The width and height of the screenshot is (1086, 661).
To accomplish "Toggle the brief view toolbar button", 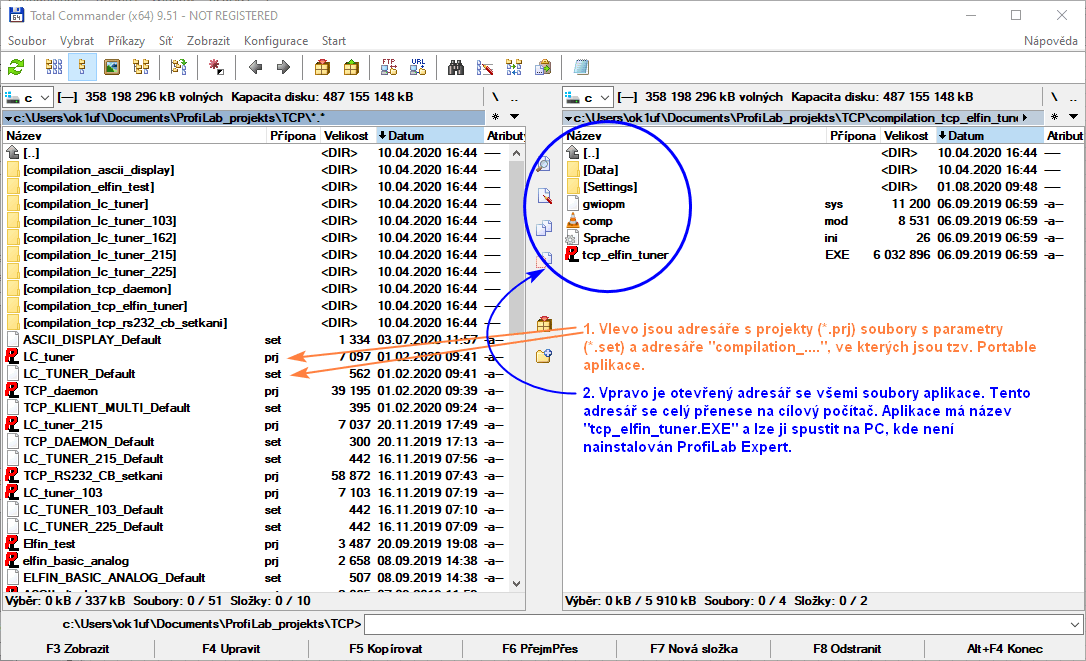I will [x=54, y=67].
